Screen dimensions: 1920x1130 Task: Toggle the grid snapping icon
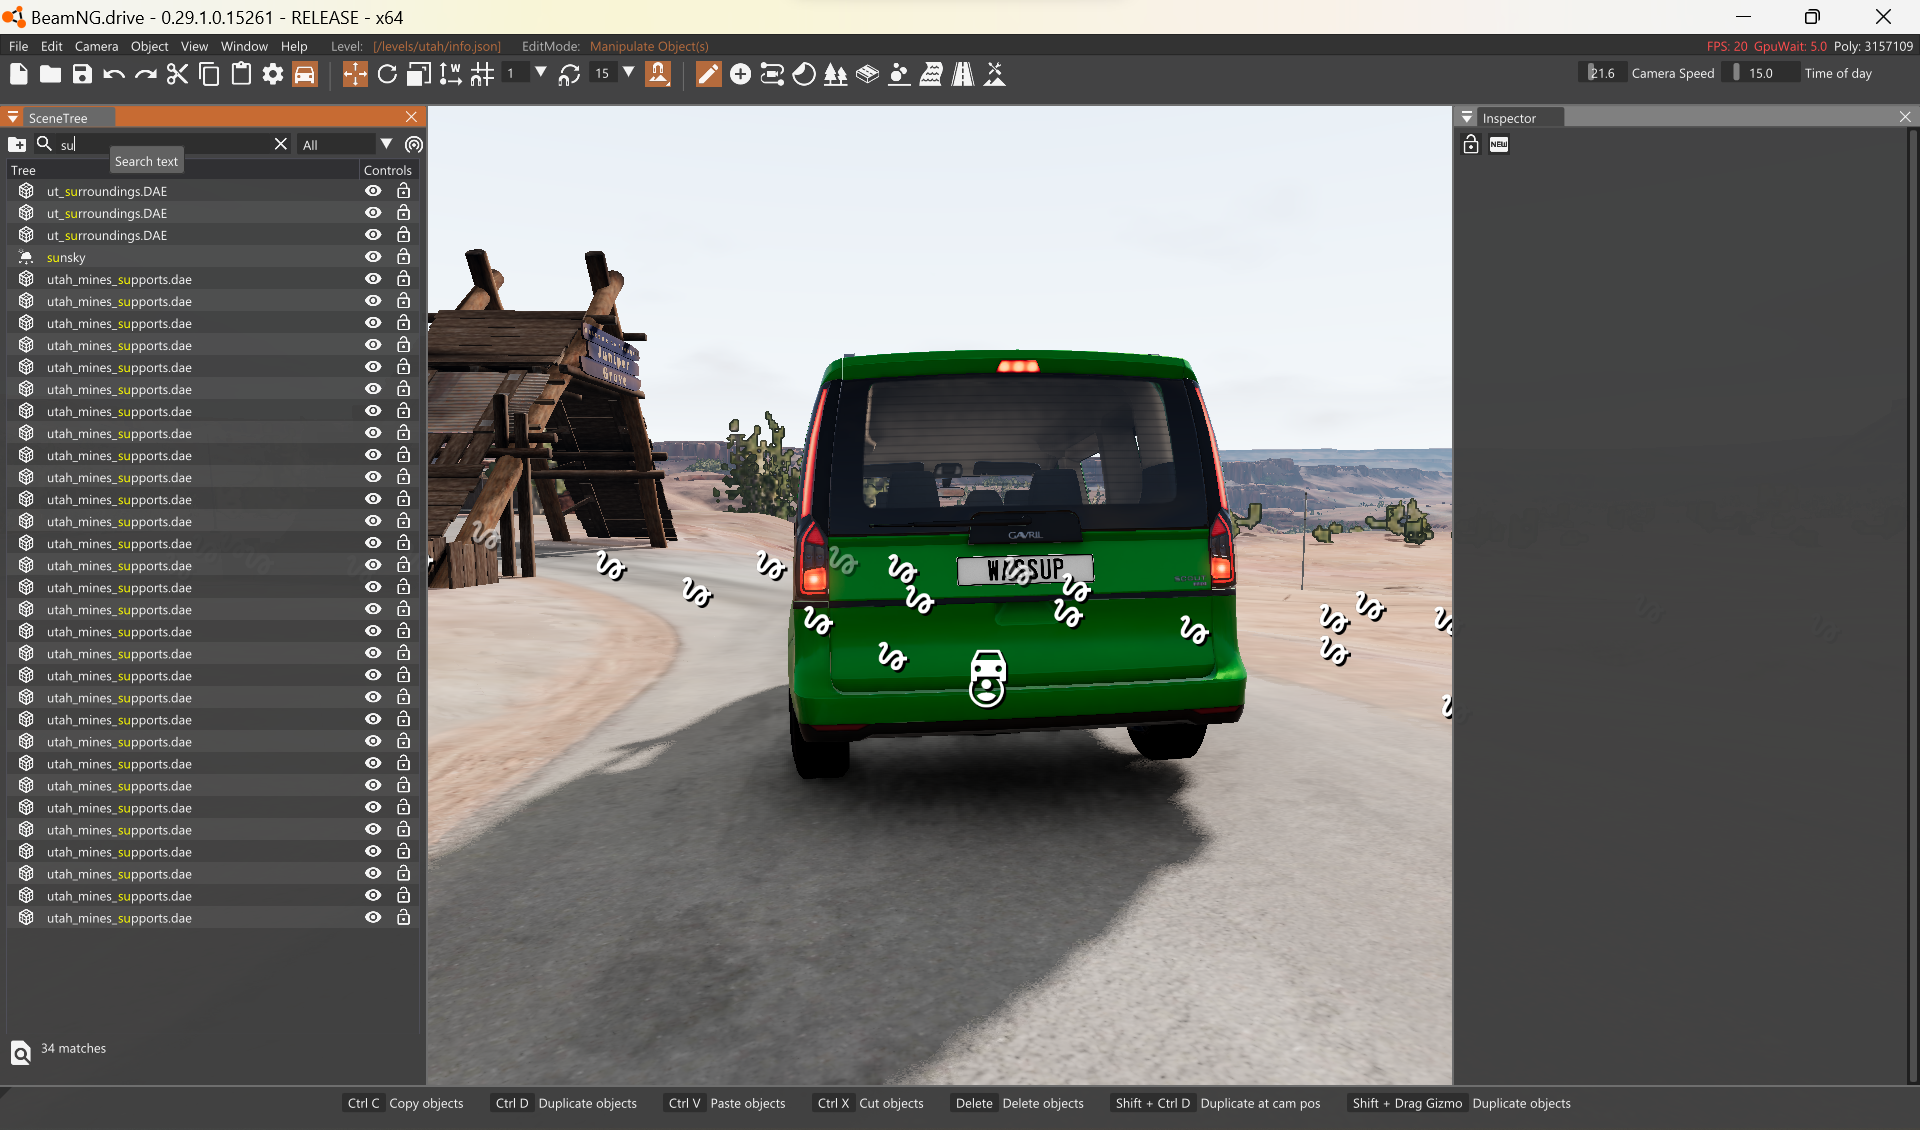tap(483, 74)
